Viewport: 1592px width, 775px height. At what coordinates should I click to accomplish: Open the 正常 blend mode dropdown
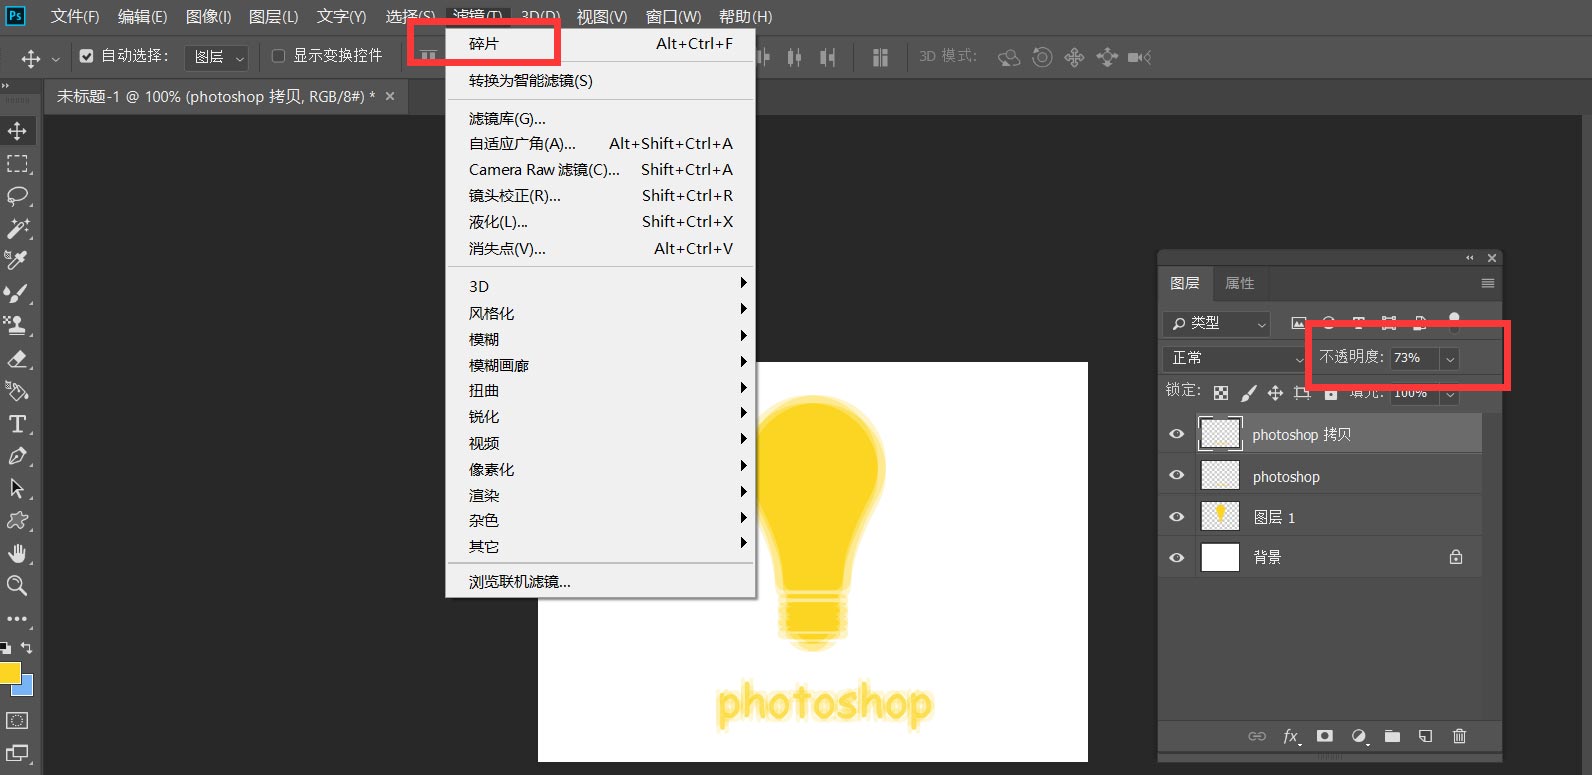pyautogui.click(x=1235, y=358)
